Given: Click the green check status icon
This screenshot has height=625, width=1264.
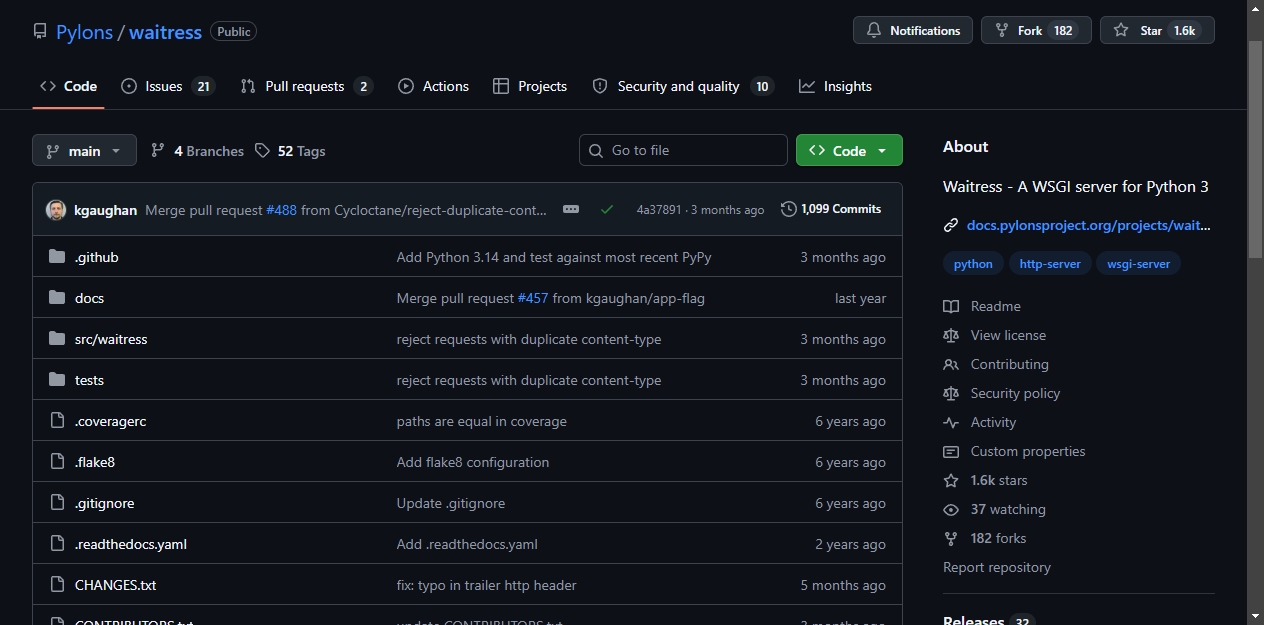Looking at the screenshot, I should point(607,210).
